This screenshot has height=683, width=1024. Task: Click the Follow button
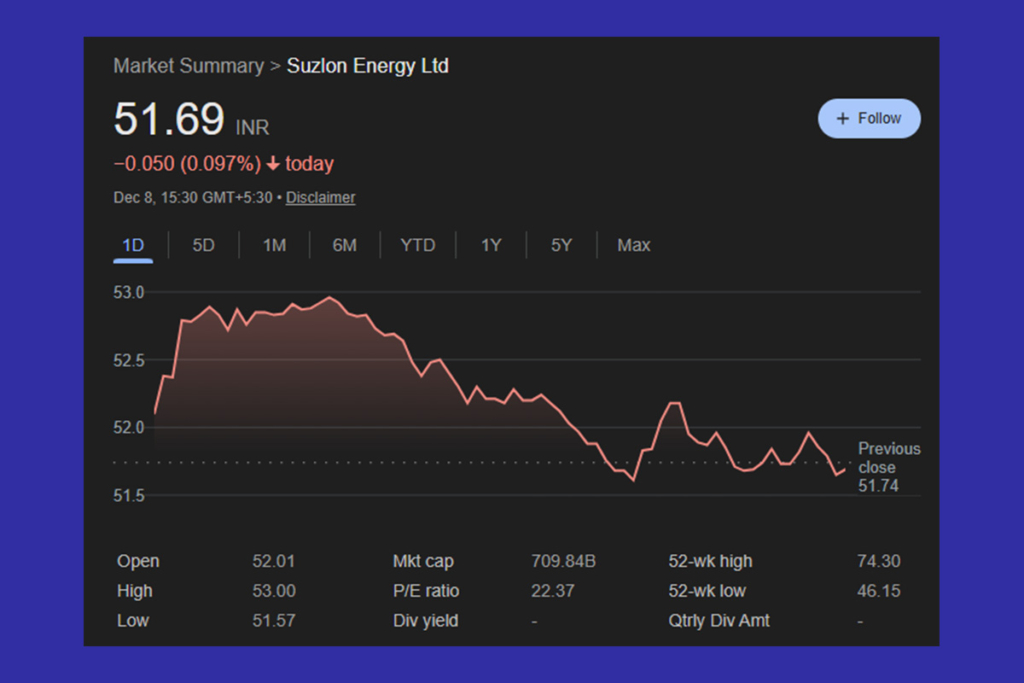[869, 117]
